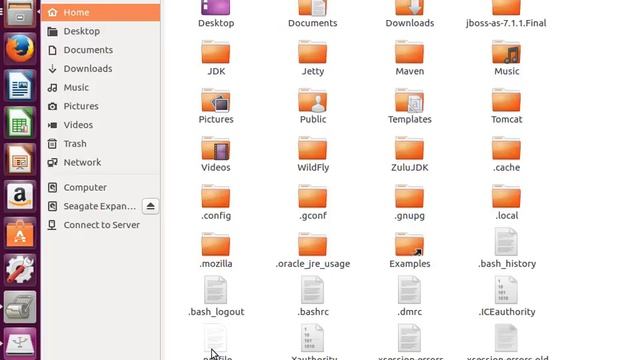Eject the Seagate Expansion drive
This screenshot has width=640, height=360.
150,206
